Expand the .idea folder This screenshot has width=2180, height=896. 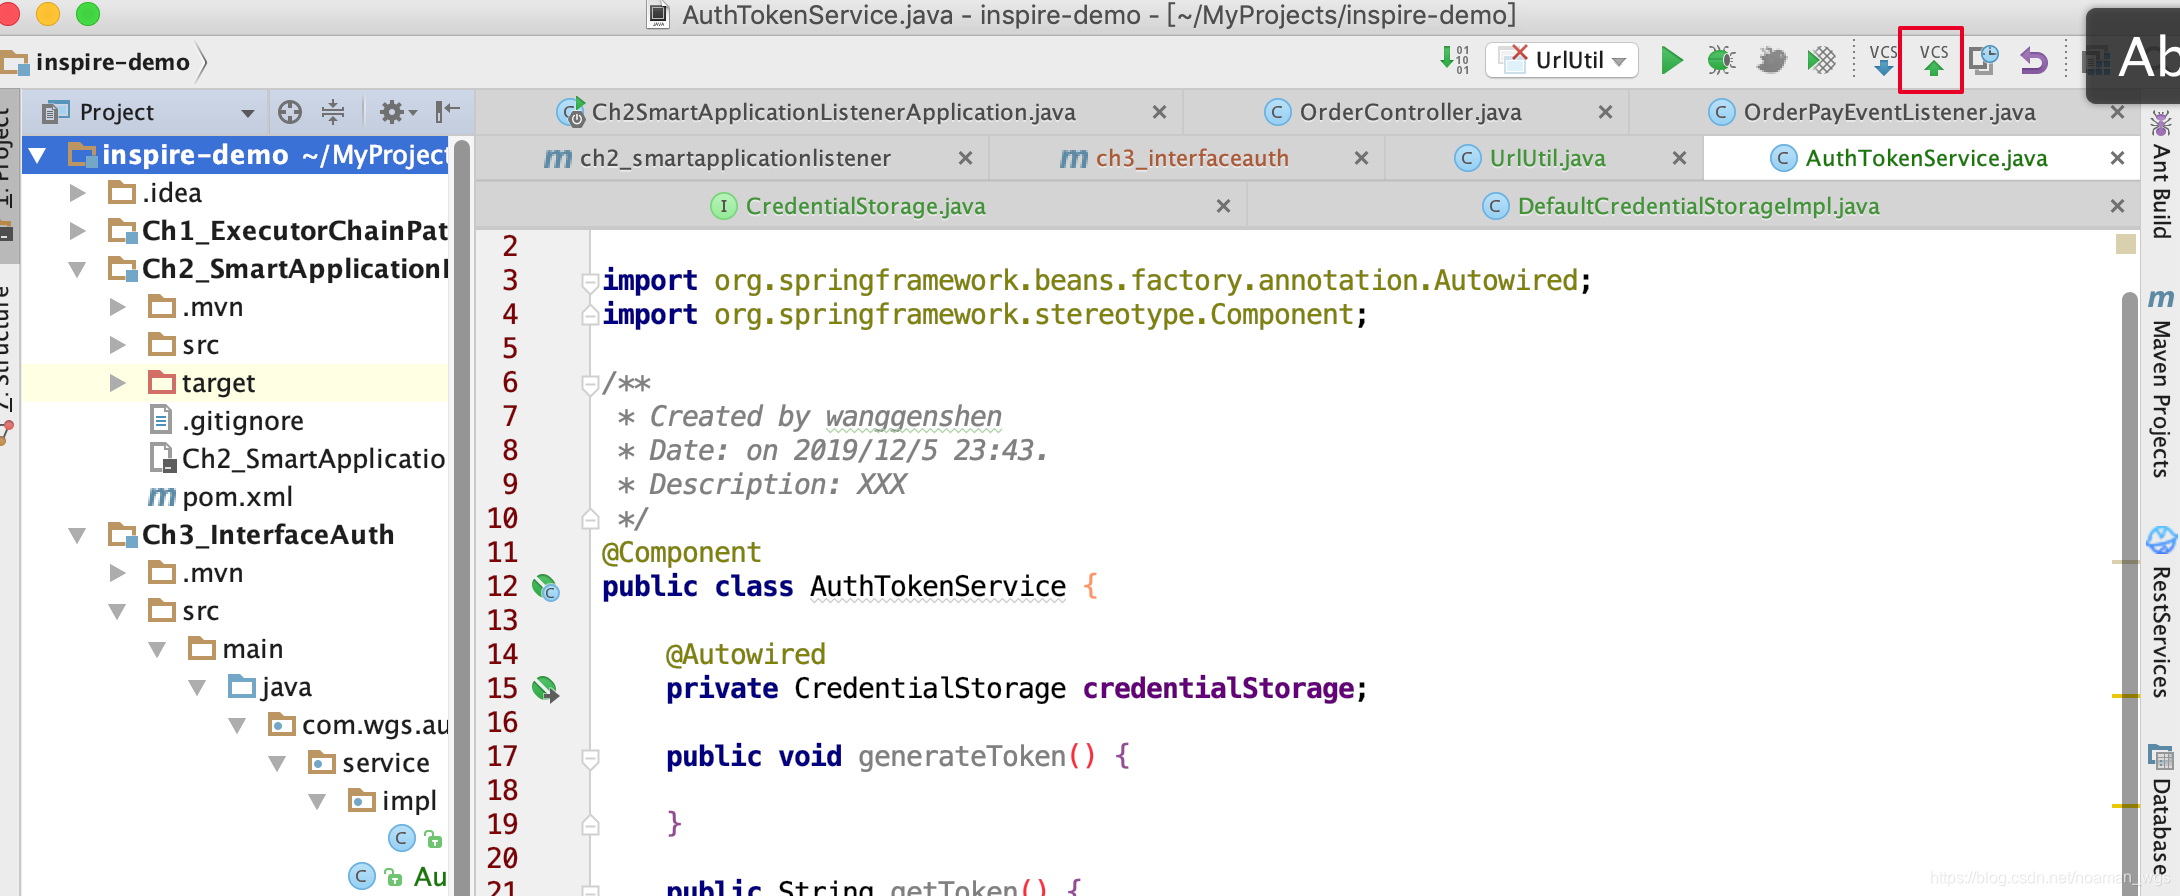[x=77, y=192]
